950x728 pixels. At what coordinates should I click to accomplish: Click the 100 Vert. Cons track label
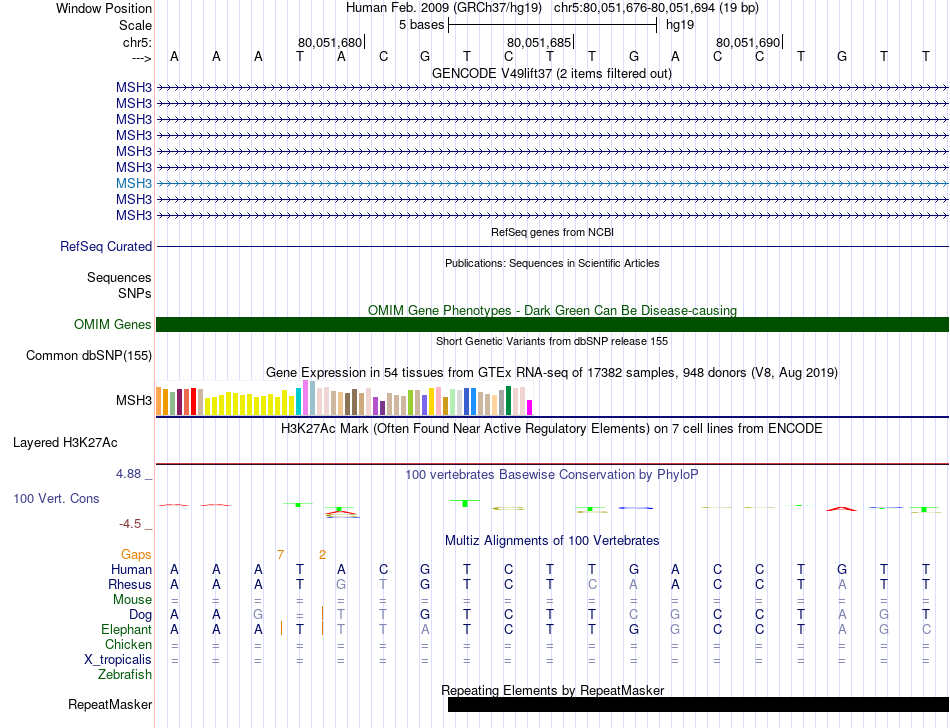click(56, 498)
